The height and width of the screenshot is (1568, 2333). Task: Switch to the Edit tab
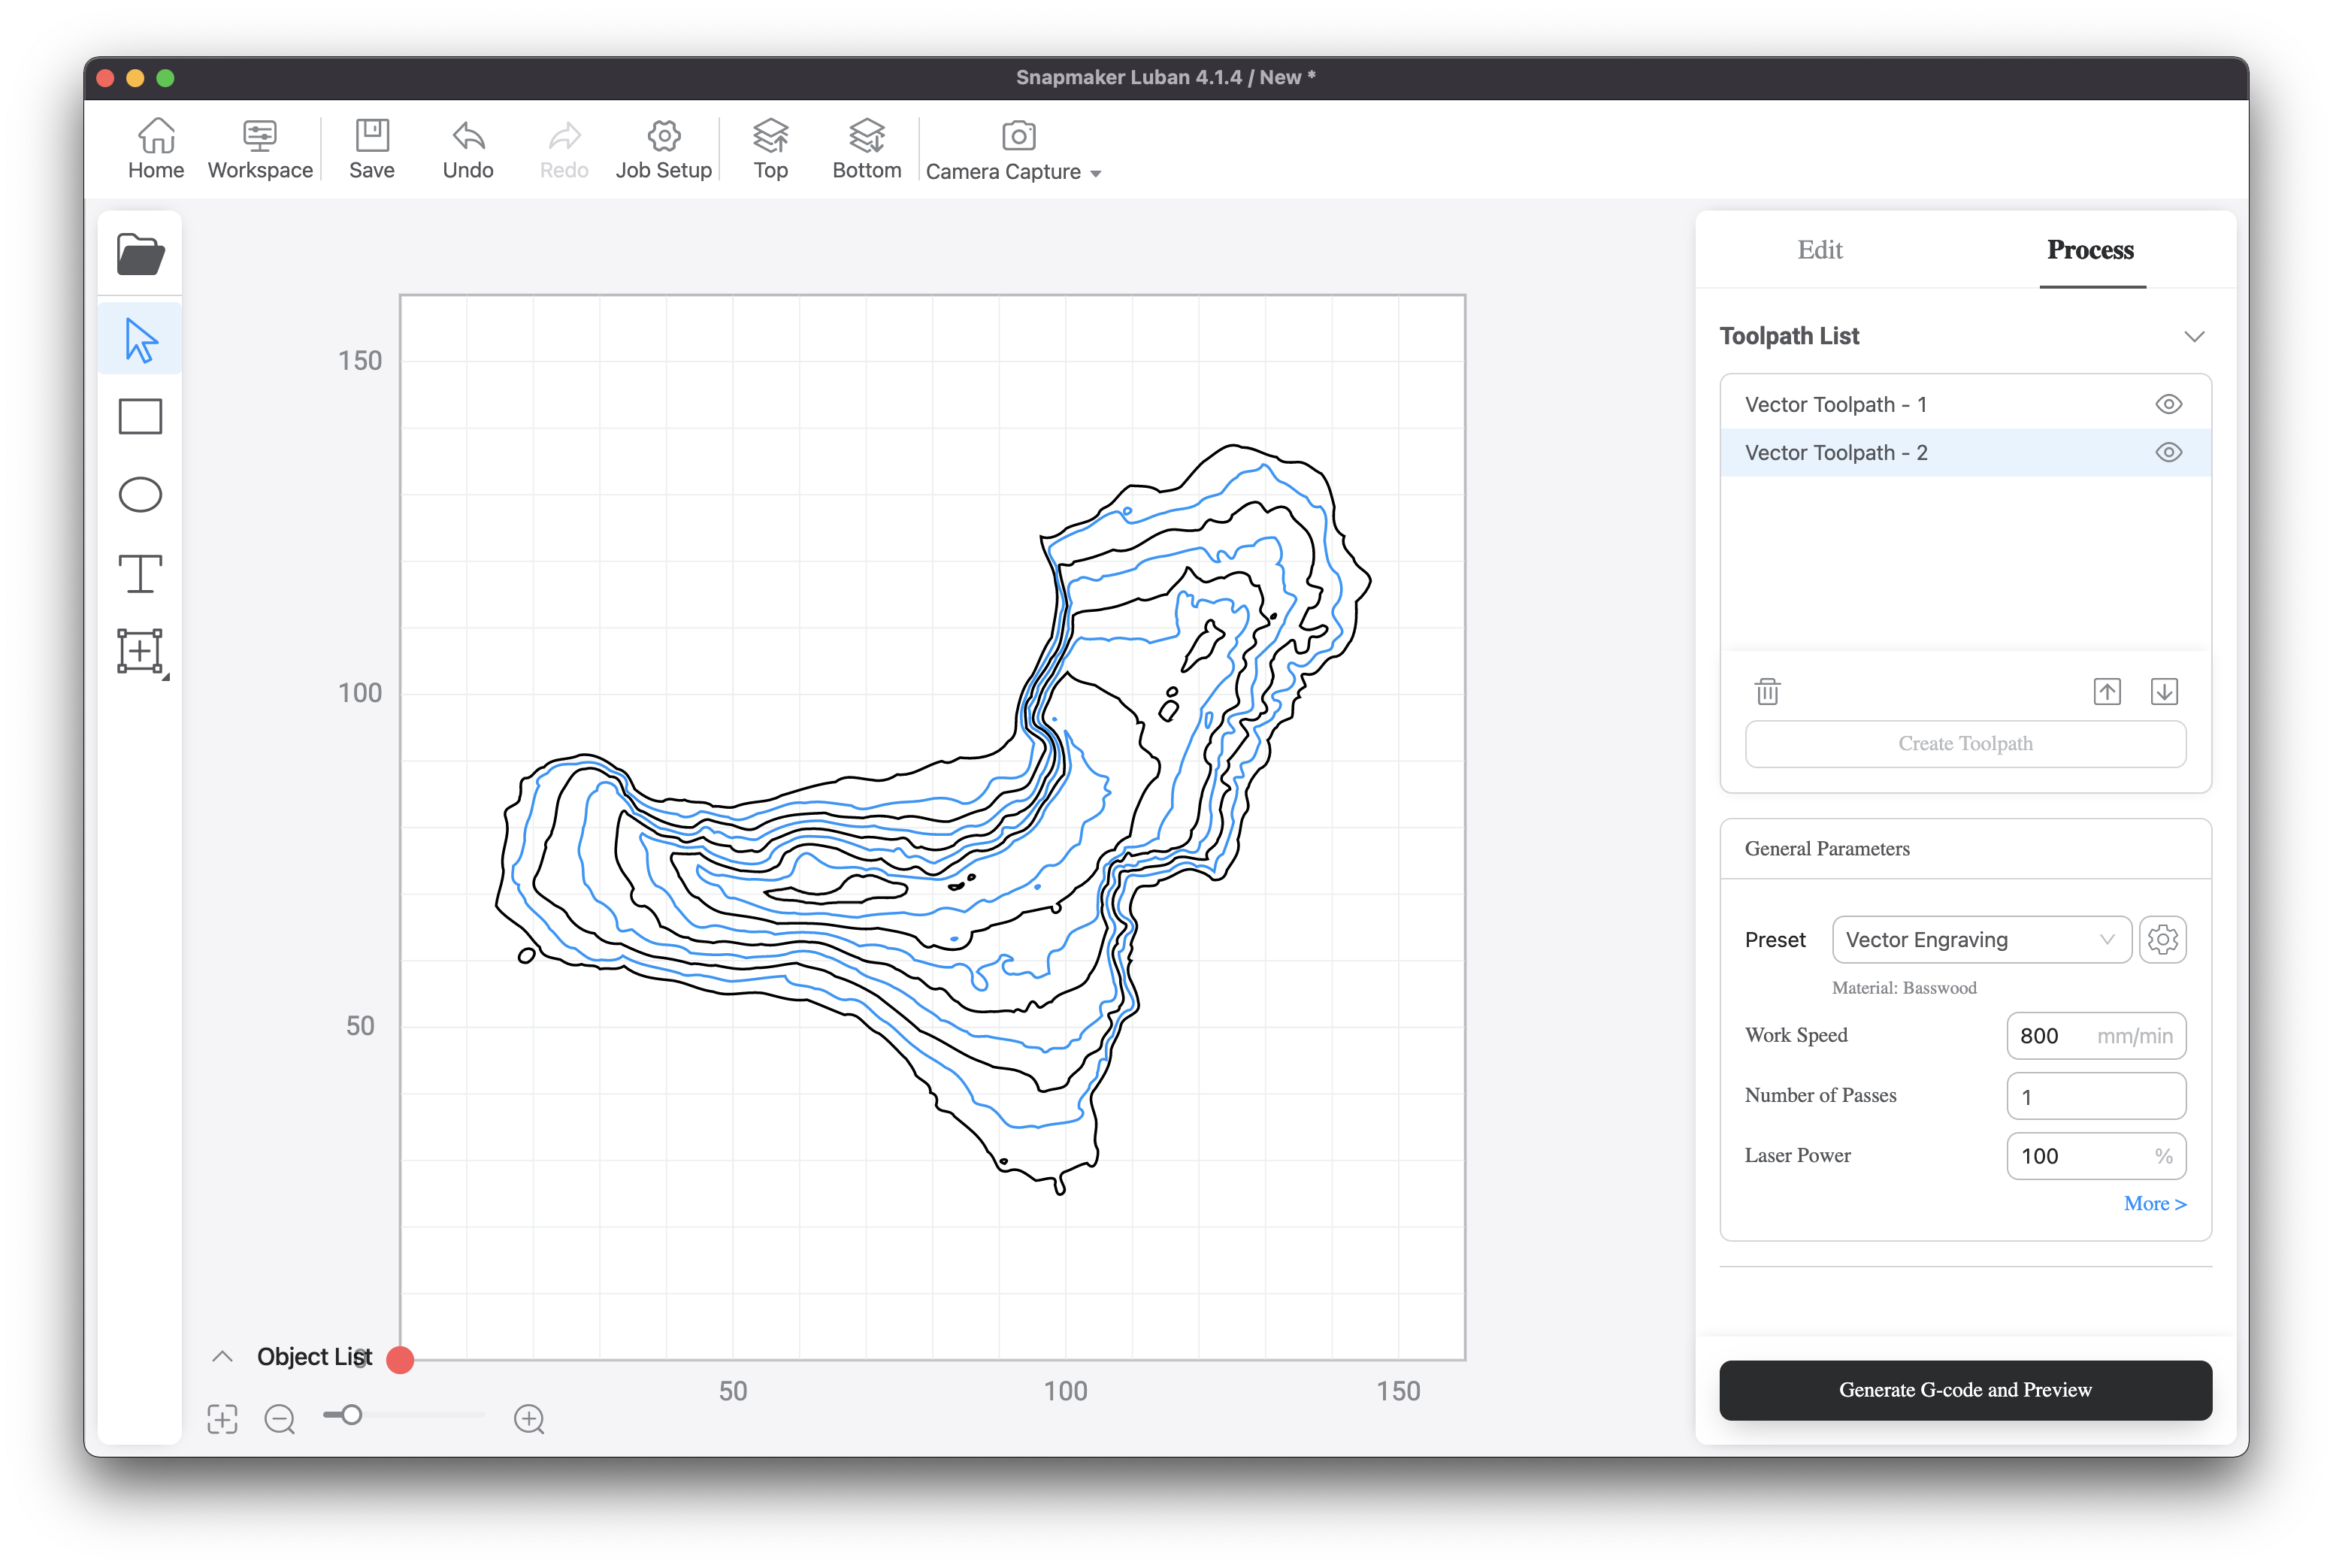tap(1819, 250)
